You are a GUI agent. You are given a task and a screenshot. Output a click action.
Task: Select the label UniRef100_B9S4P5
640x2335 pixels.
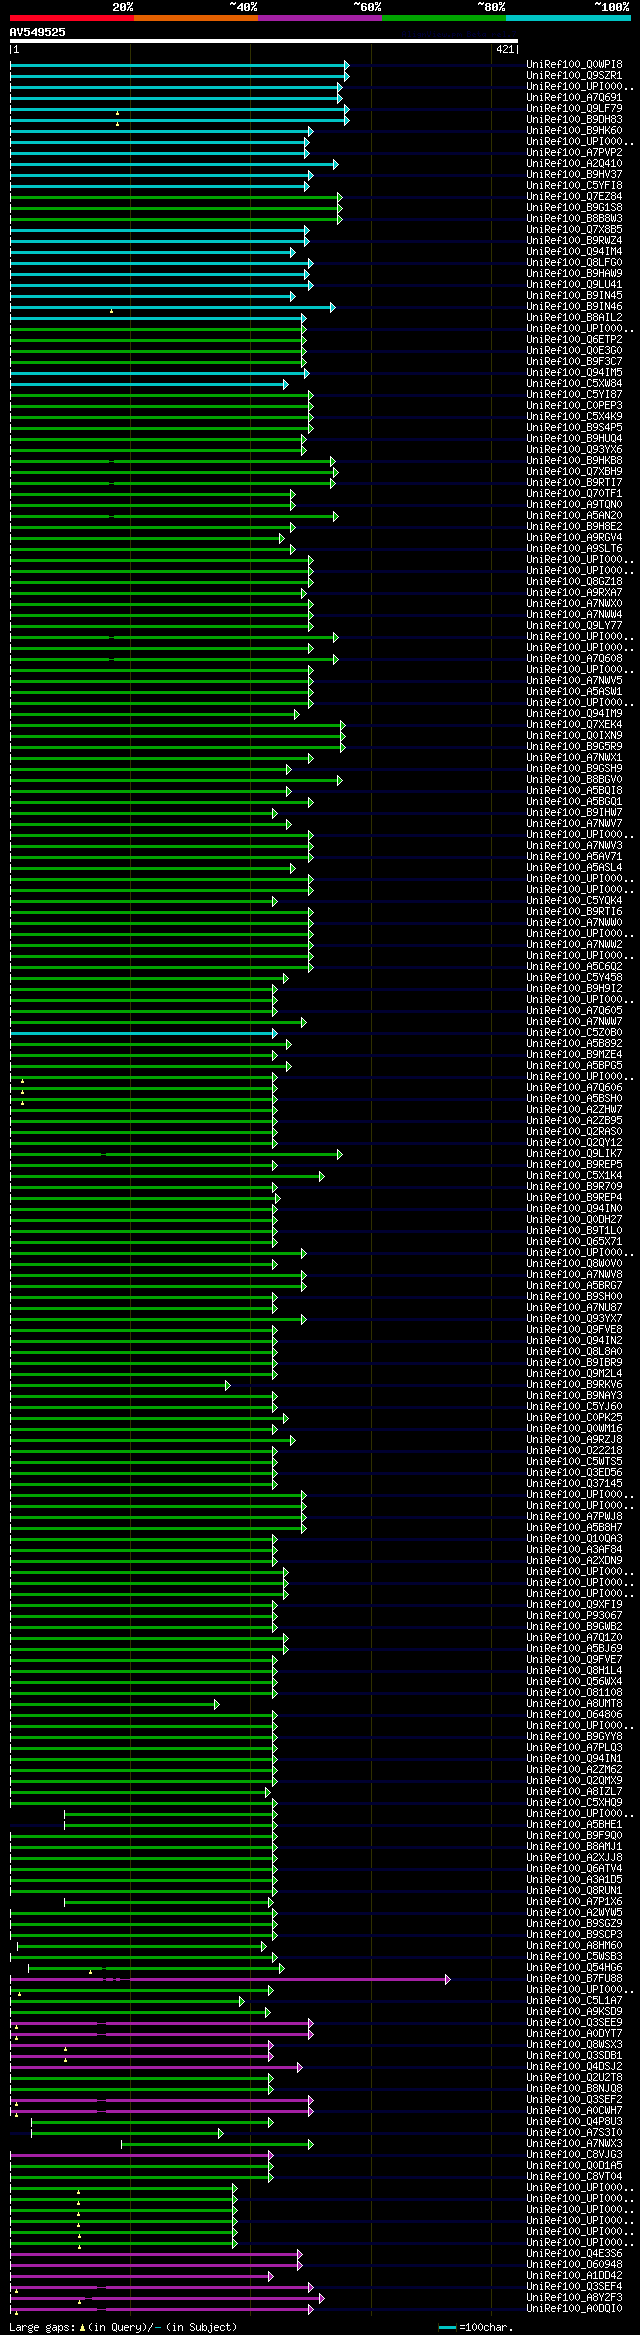(x=574, y=428)
